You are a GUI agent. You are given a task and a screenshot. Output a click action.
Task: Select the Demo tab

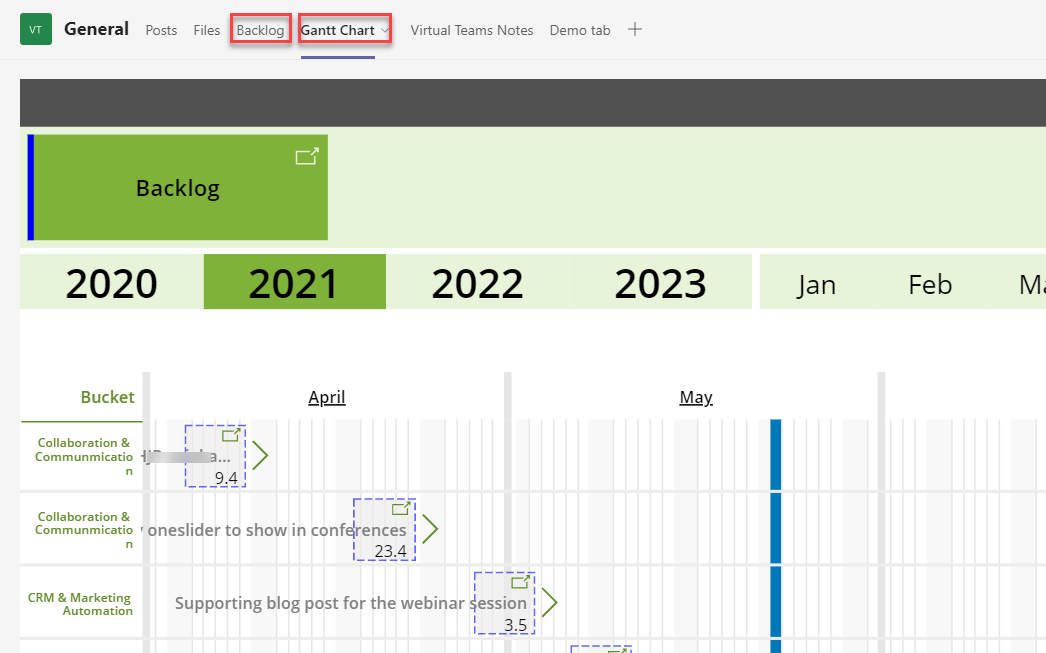click(x=580, y=31)
